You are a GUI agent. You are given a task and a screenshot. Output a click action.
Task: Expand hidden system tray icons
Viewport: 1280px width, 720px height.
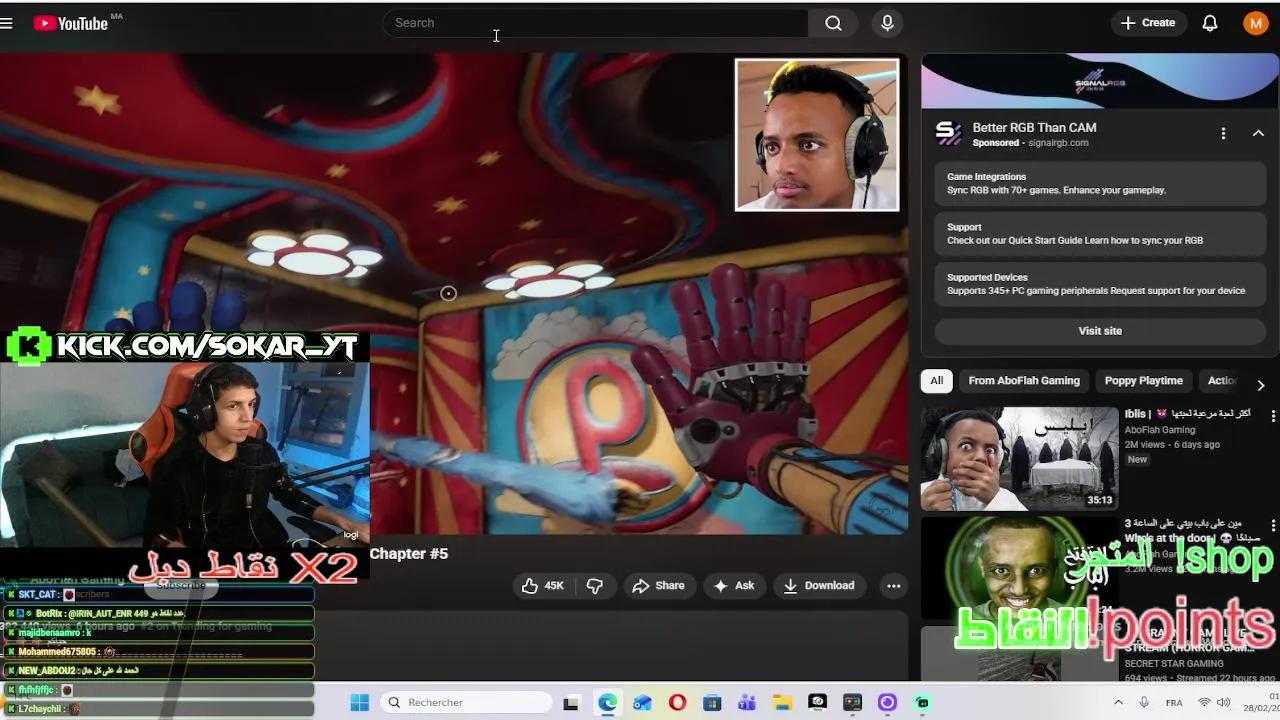point(1118,702)
